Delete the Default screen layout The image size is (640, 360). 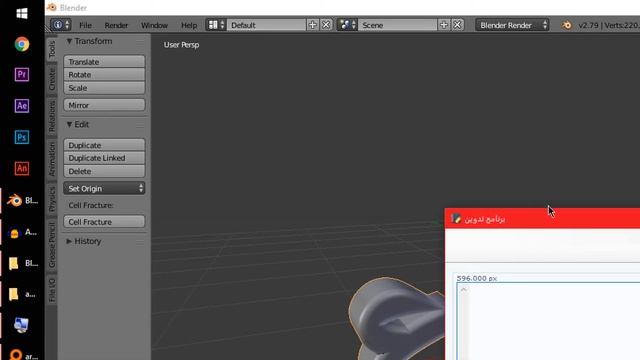(326, 25)
